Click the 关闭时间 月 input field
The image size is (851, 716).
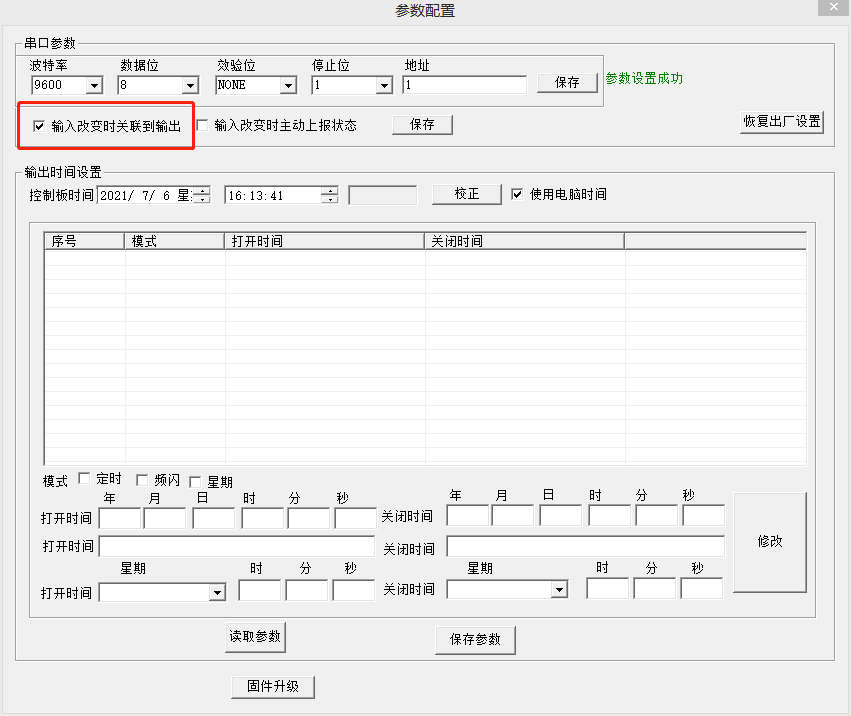(x=513, y=515)
